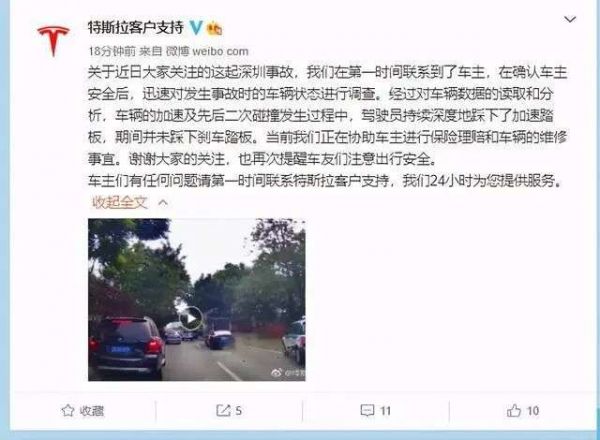Viewport: 600px width, 440px height.
Task: Click the star favorite icon
Action: (68, 411)
